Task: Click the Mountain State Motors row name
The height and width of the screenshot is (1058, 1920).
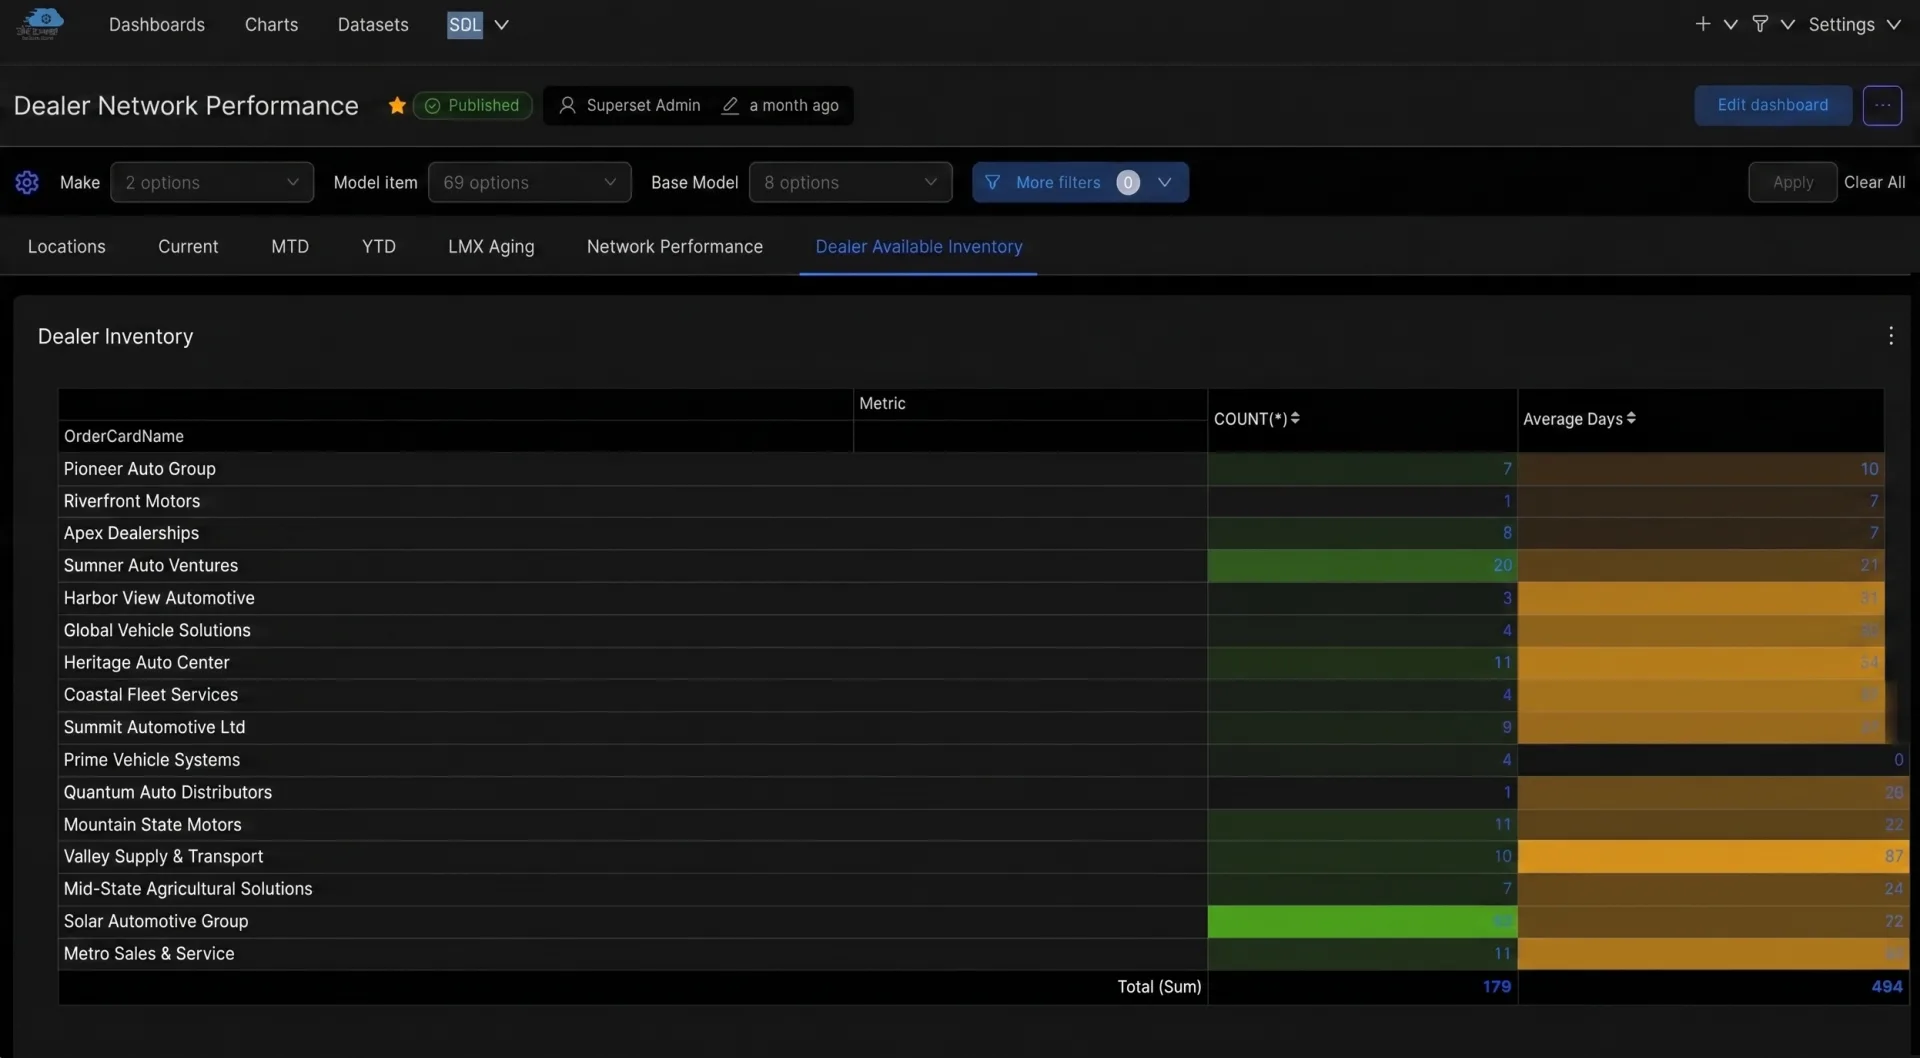Action: coord(153,824)
